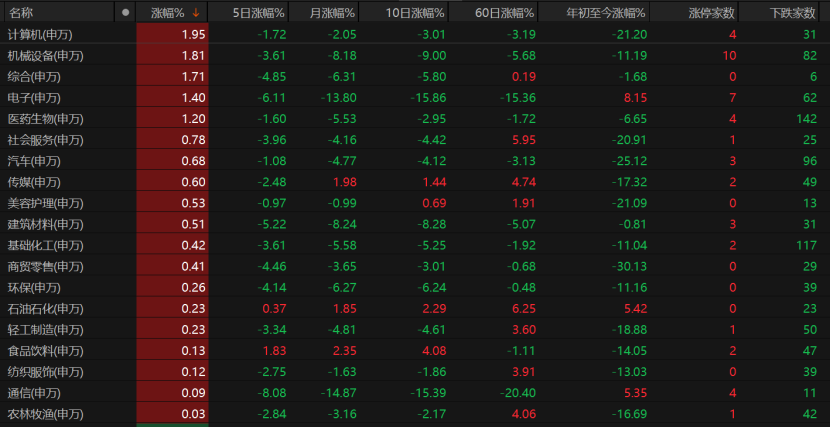Select the 医药生物(申万) row name
Screen dimensions: 831x428
click(46, 119)
